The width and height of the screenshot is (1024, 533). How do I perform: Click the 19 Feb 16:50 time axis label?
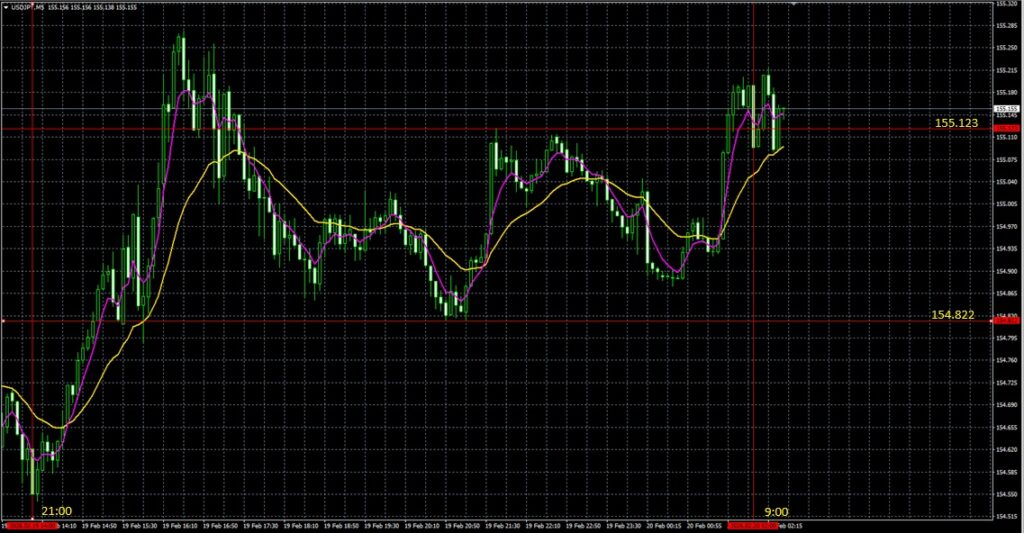(221, 526)
